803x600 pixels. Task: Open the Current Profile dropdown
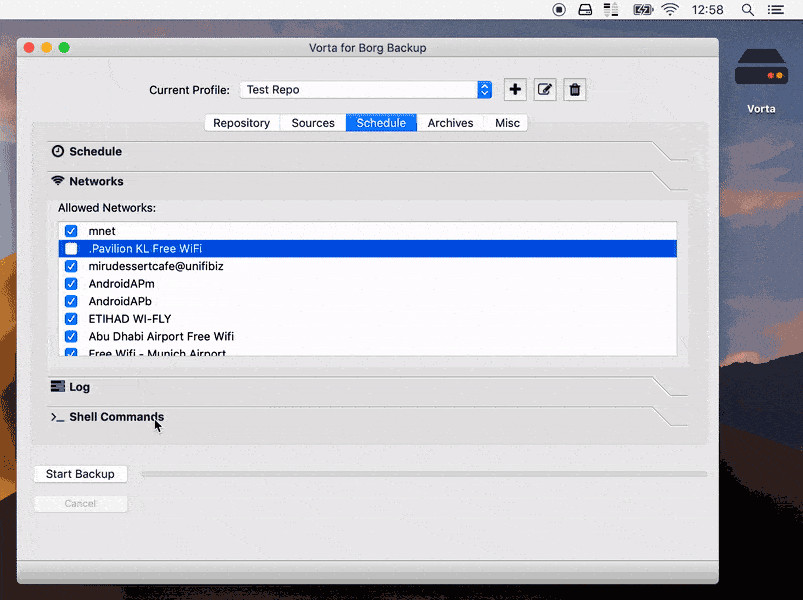point(366,90)
